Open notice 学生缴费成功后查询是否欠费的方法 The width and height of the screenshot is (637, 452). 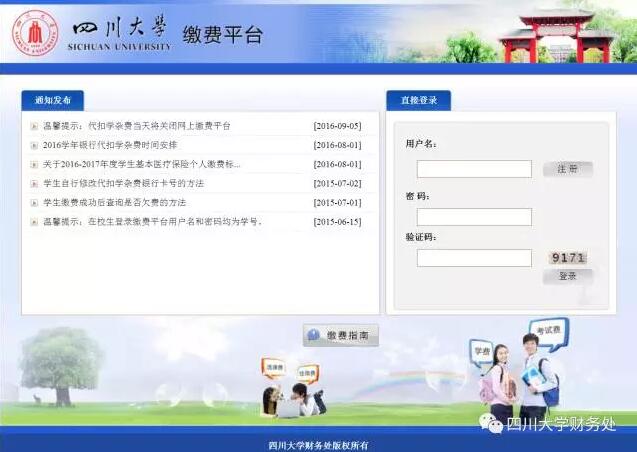[115, 203]
